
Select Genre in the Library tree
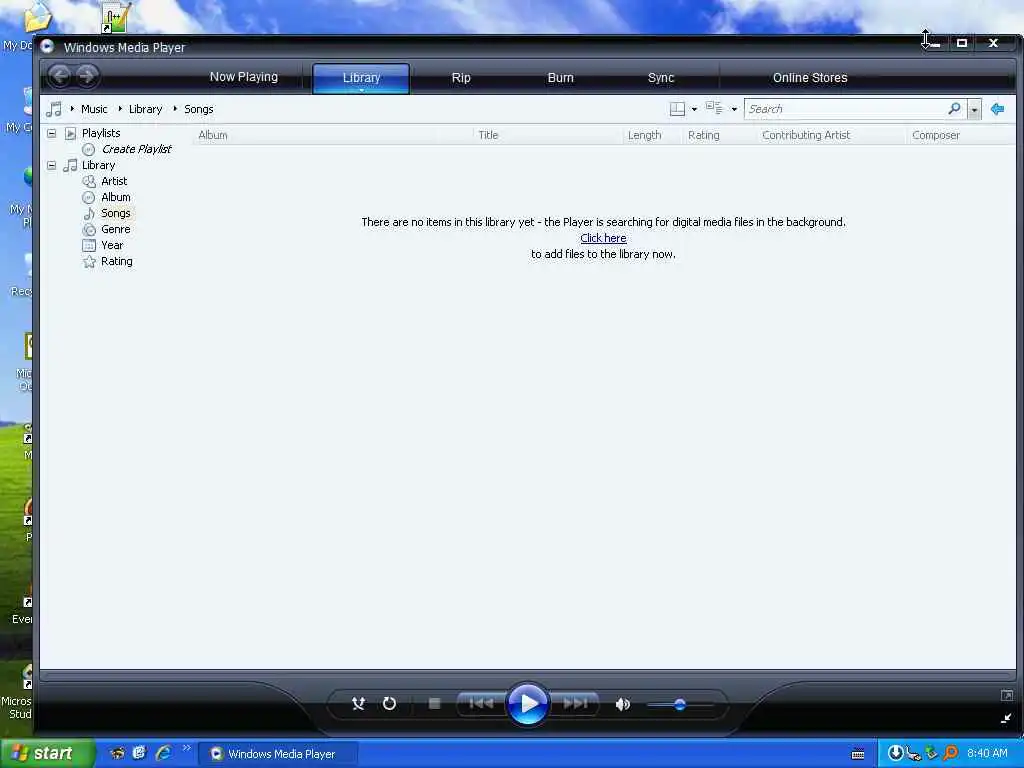click(x=116, y=229)
